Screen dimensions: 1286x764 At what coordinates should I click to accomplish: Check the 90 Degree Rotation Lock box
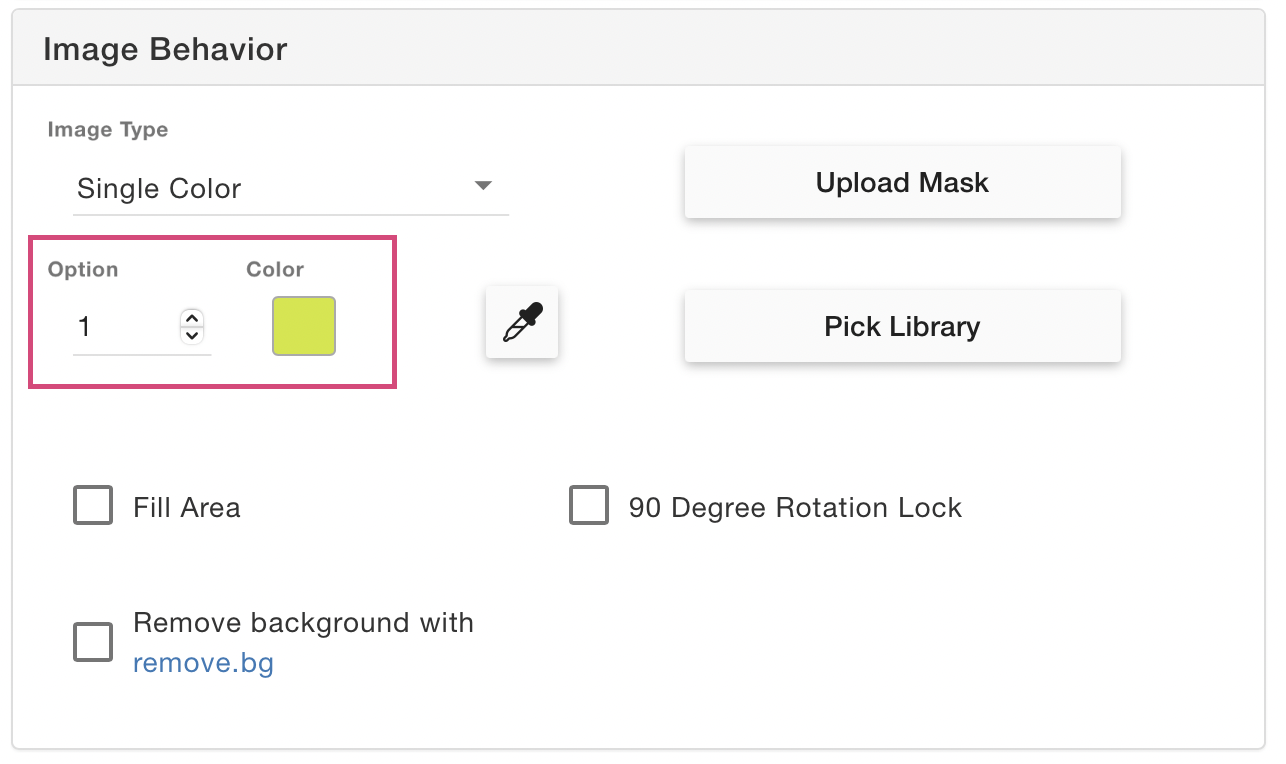pos(589,506)
